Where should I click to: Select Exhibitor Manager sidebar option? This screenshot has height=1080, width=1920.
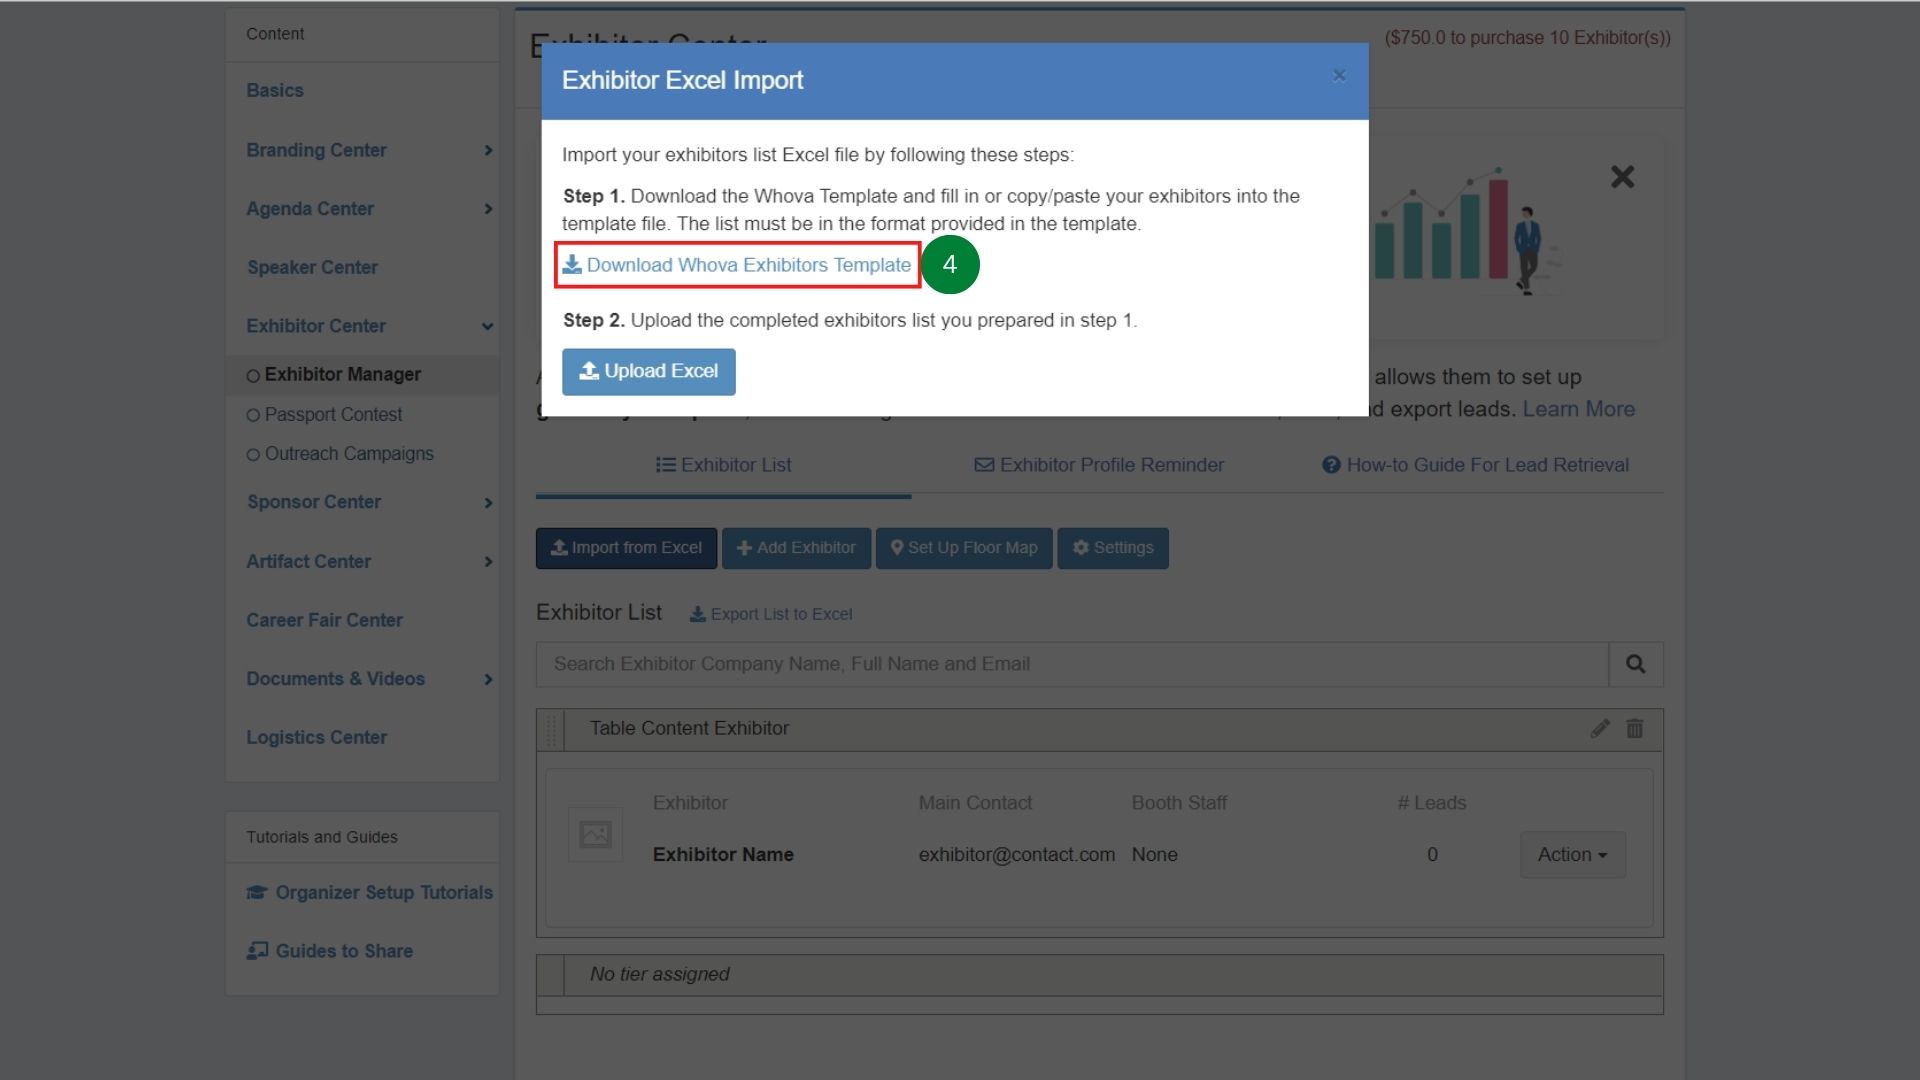pos(342,374)
